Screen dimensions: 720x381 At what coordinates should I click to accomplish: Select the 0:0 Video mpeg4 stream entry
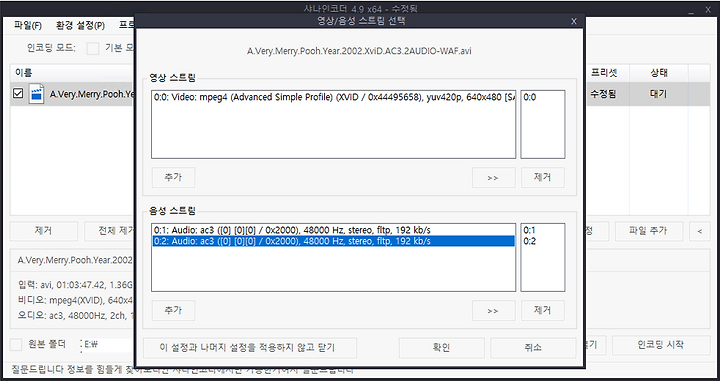click(x=334, y=97)
